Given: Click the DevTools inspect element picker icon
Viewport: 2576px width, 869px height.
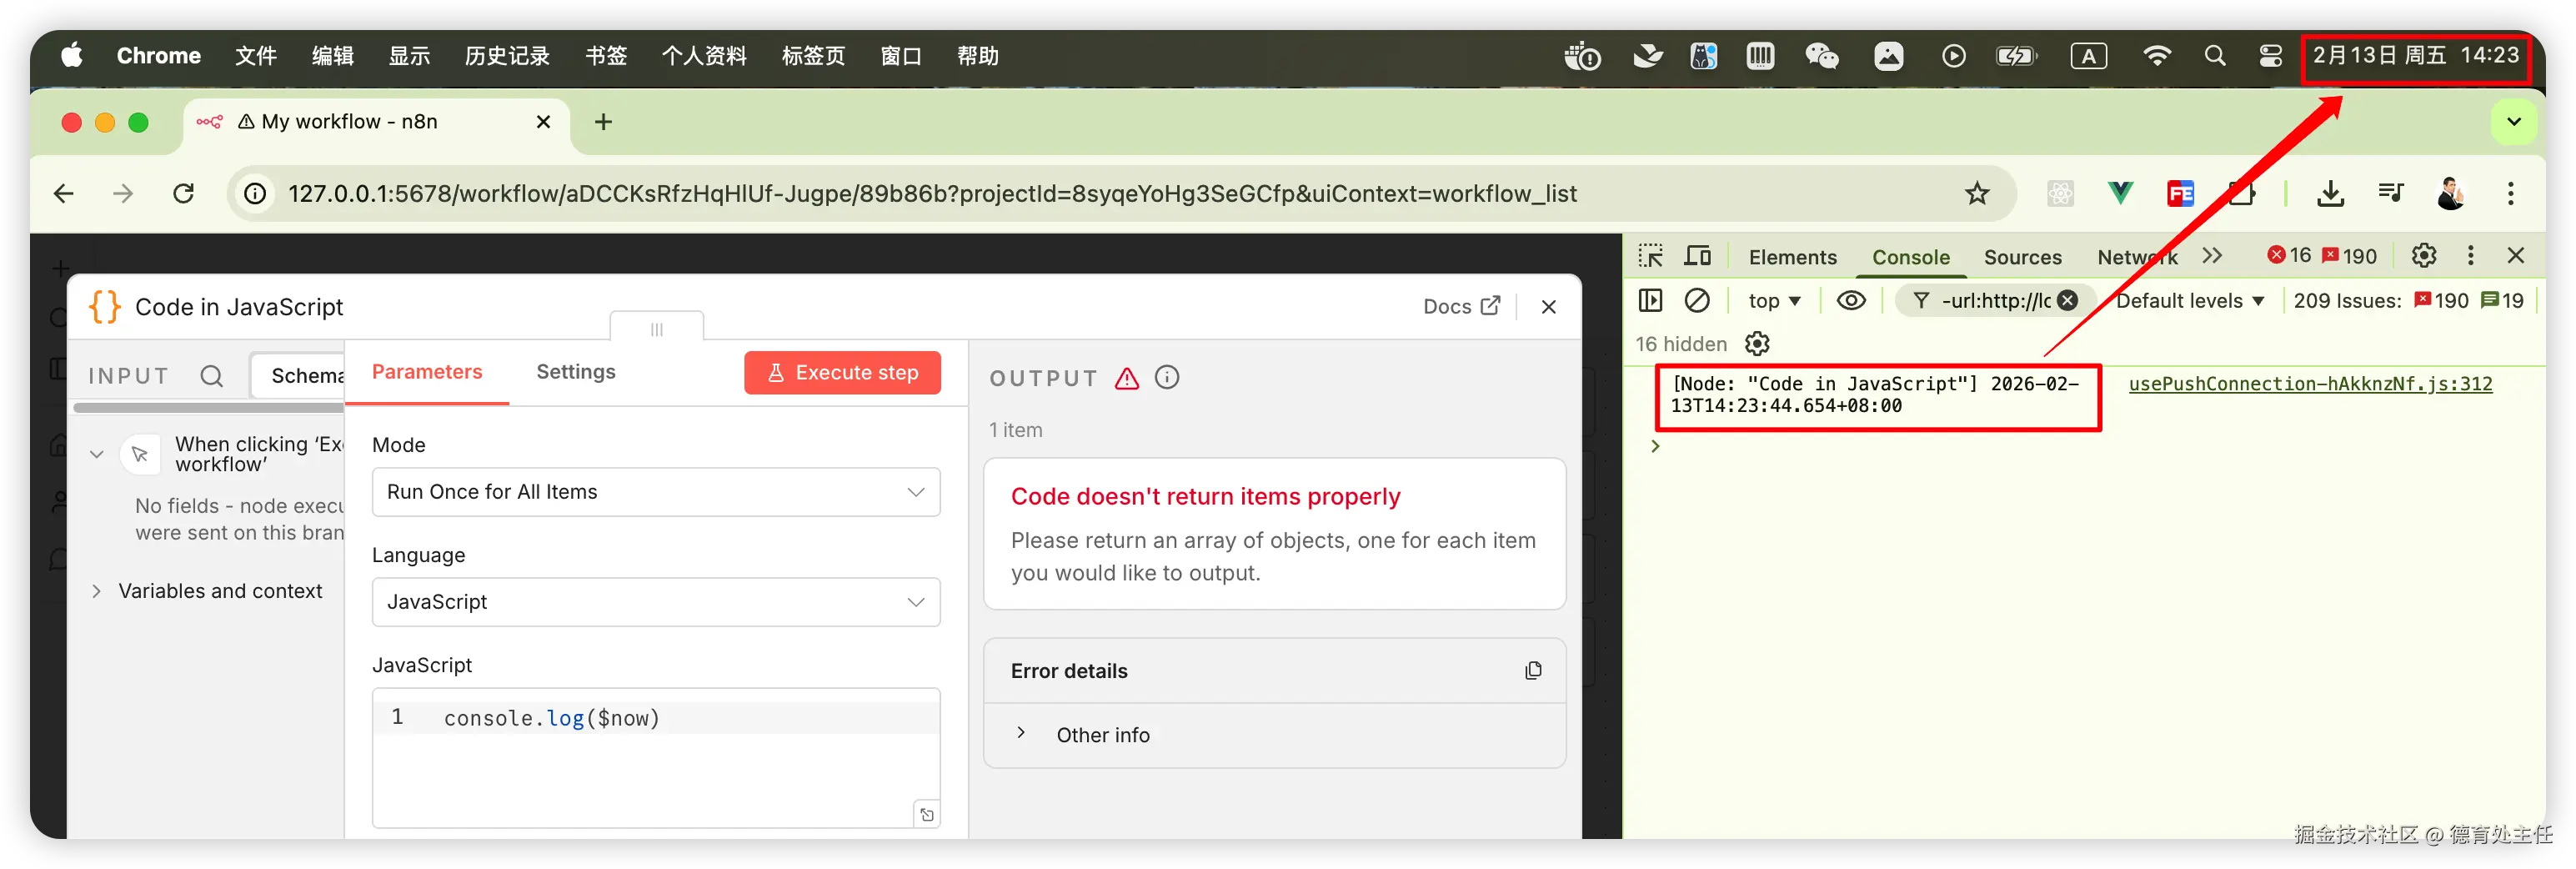Looking at the screenshot, I should click(x=1651, y=257).
